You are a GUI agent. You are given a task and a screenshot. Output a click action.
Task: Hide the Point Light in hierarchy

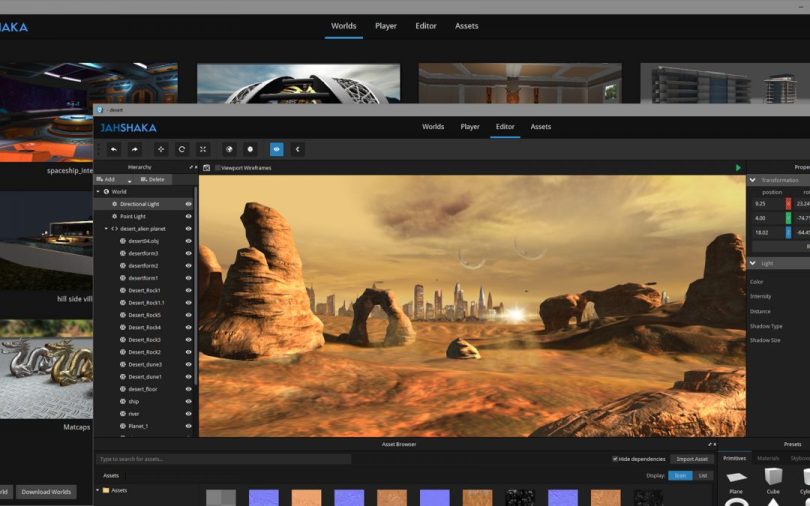coord(188,216)
